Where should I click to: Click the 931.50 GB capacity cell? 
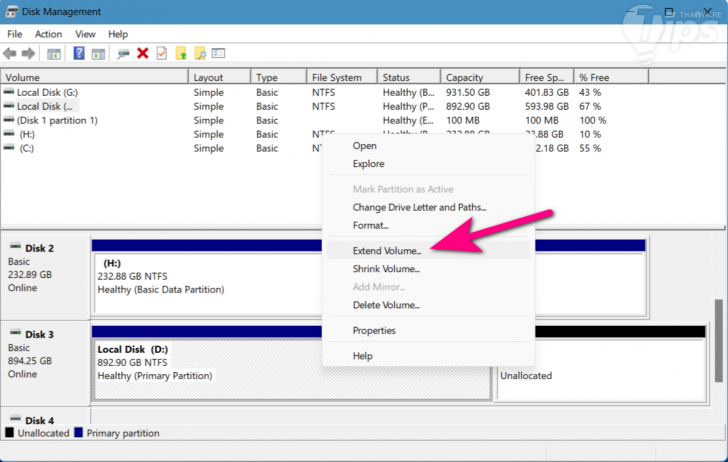[x=468, y=92]
